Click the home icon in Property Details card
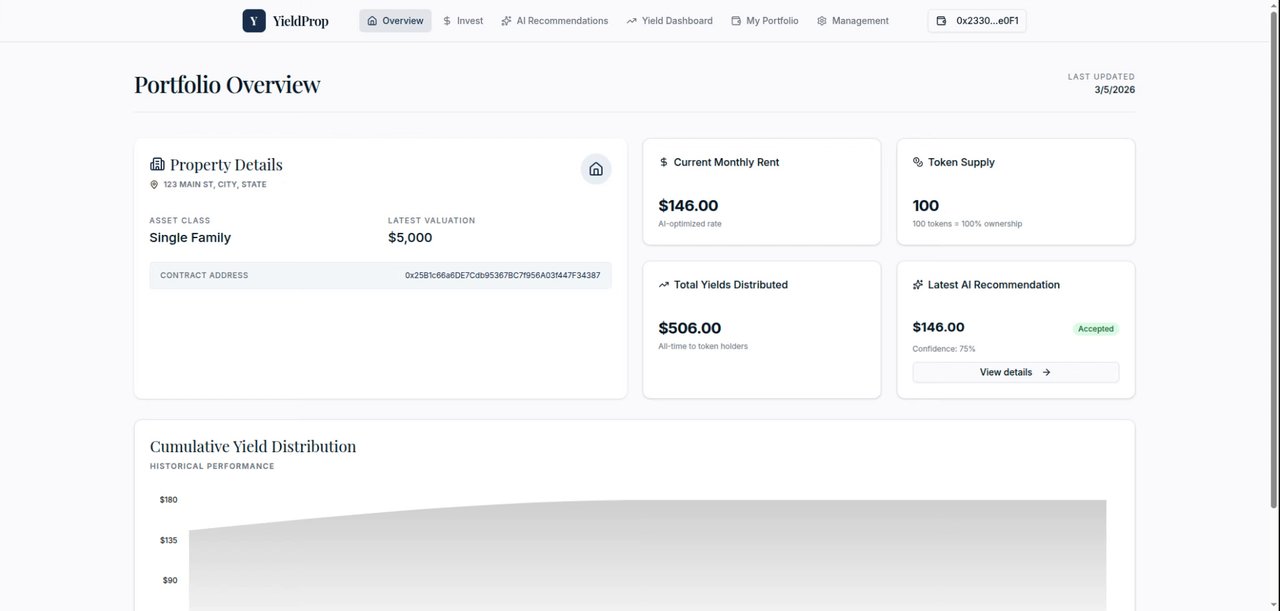1280x611 pixels. [596, 169]
